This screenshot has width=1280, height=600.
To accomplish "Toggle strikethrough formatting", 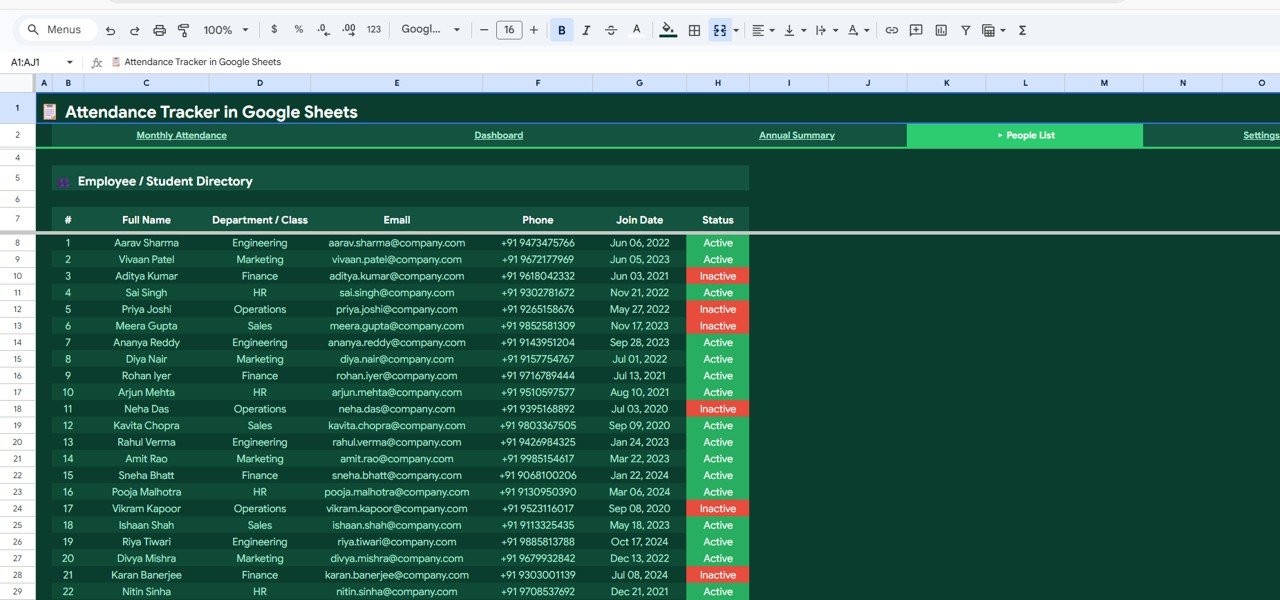I will pos(611,30).
